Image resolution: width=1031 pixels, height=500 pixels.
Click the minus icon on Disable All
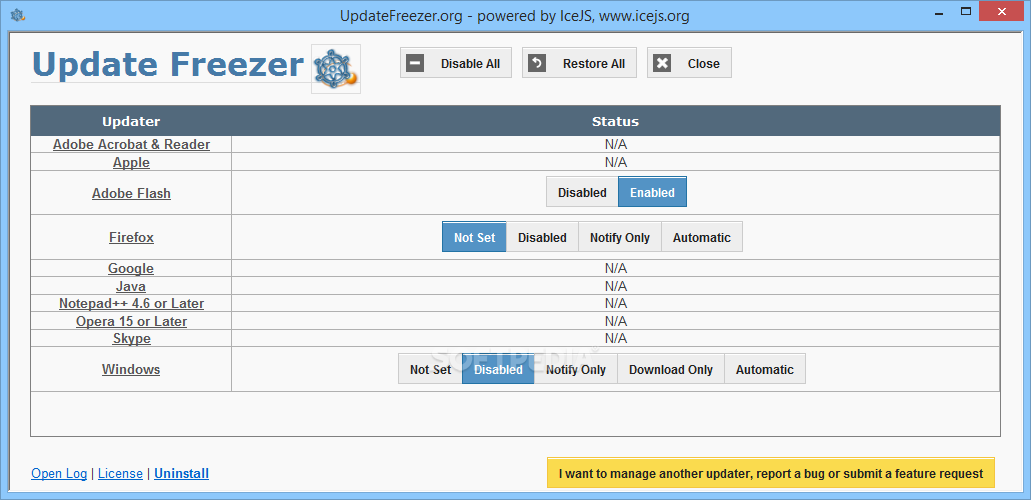pos(415,63)
